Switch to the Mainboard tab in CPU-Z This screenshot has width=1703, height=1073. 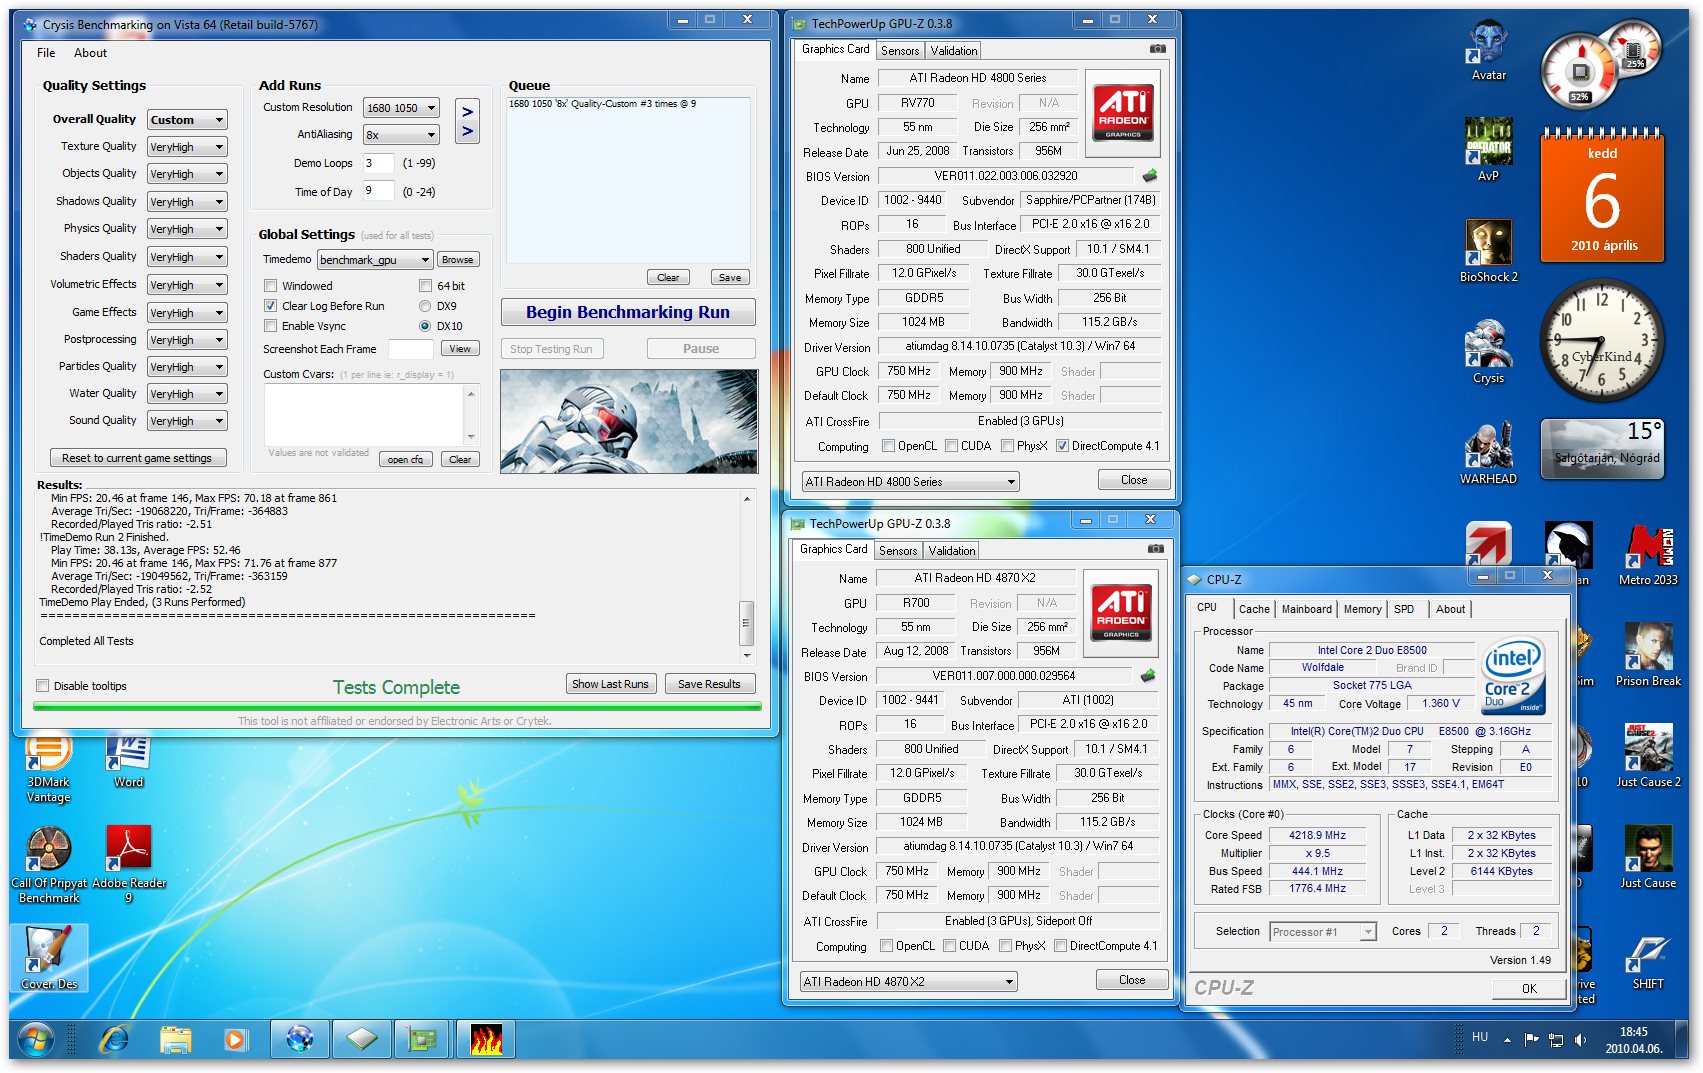click(1306, 609)
